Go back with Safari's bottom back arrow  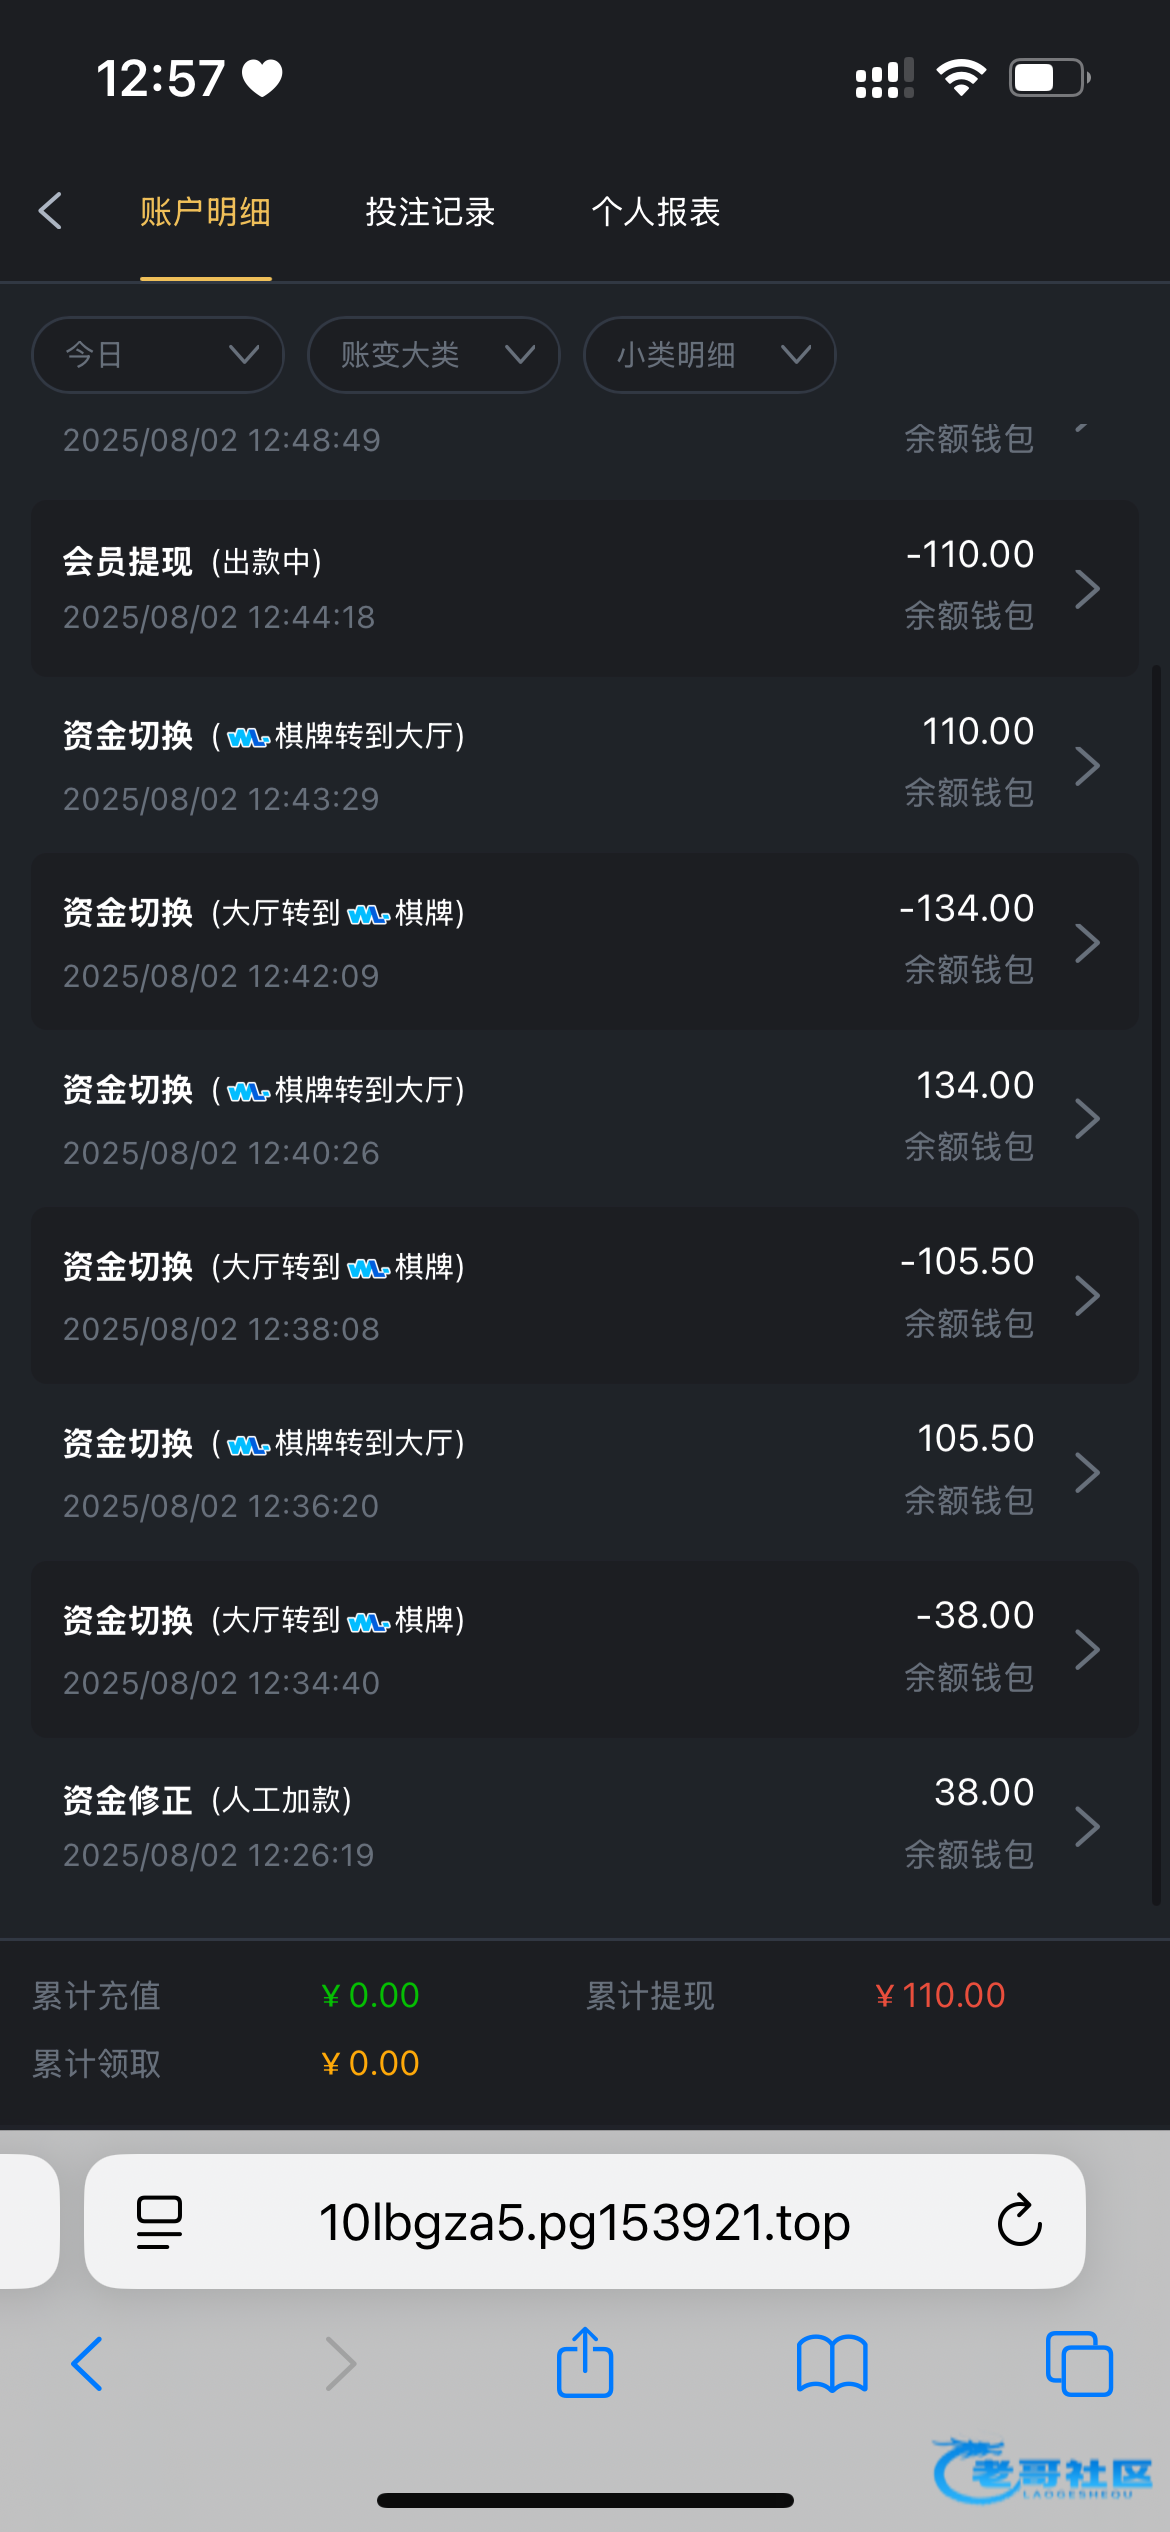click(x=88, y=2364)
